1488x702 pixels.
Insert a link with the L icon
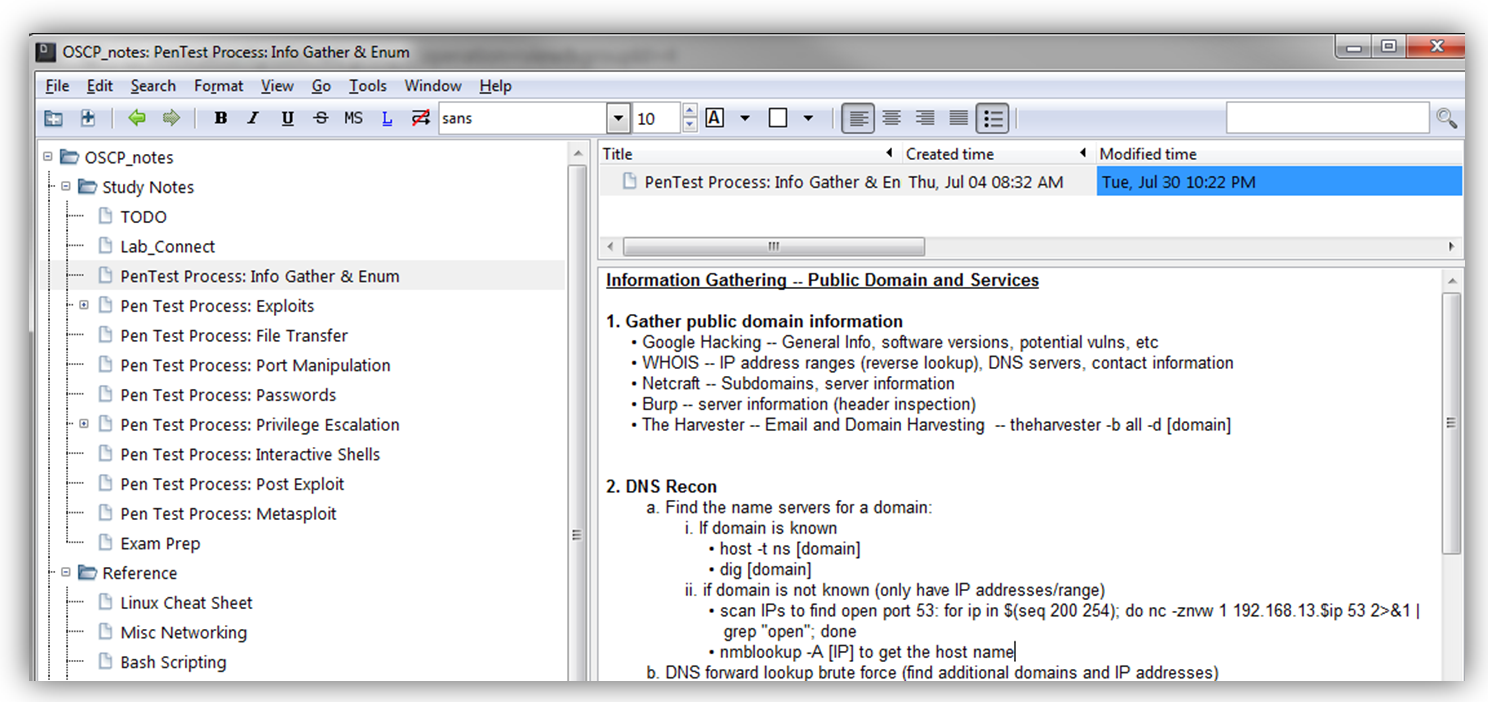pos(387,118)
